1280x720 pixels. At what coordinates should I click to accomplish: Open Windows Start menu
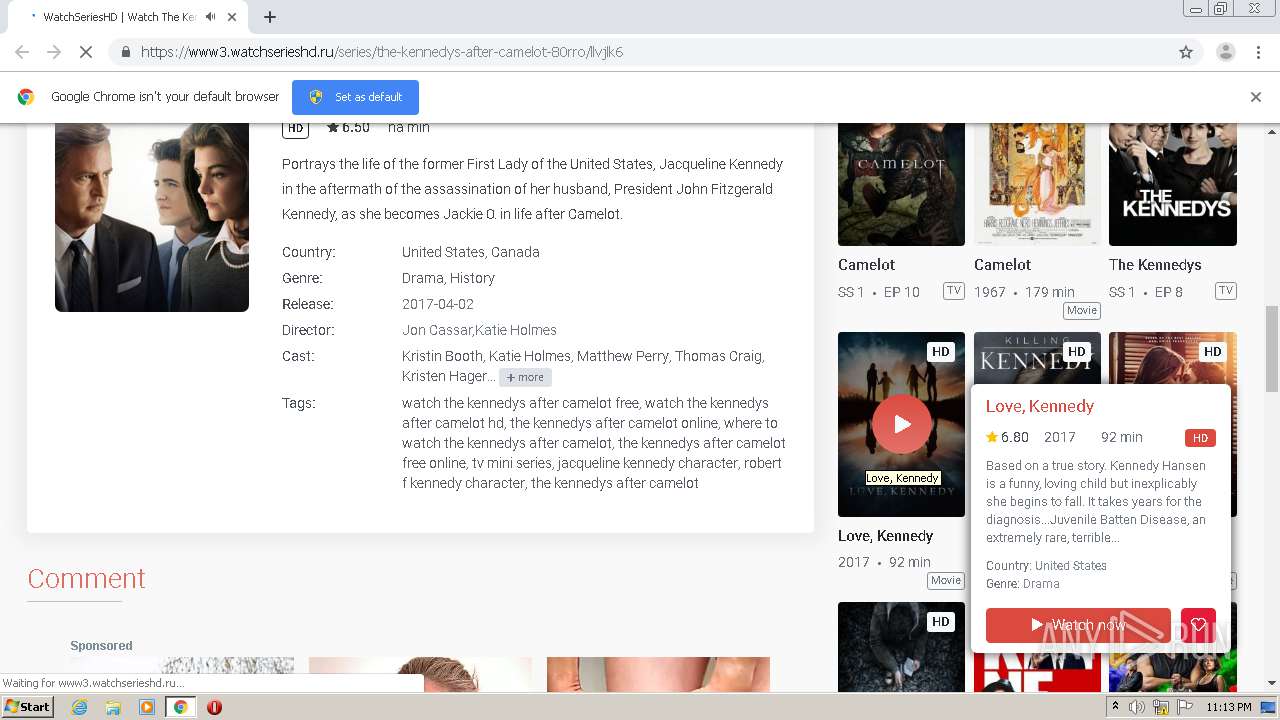28,707
